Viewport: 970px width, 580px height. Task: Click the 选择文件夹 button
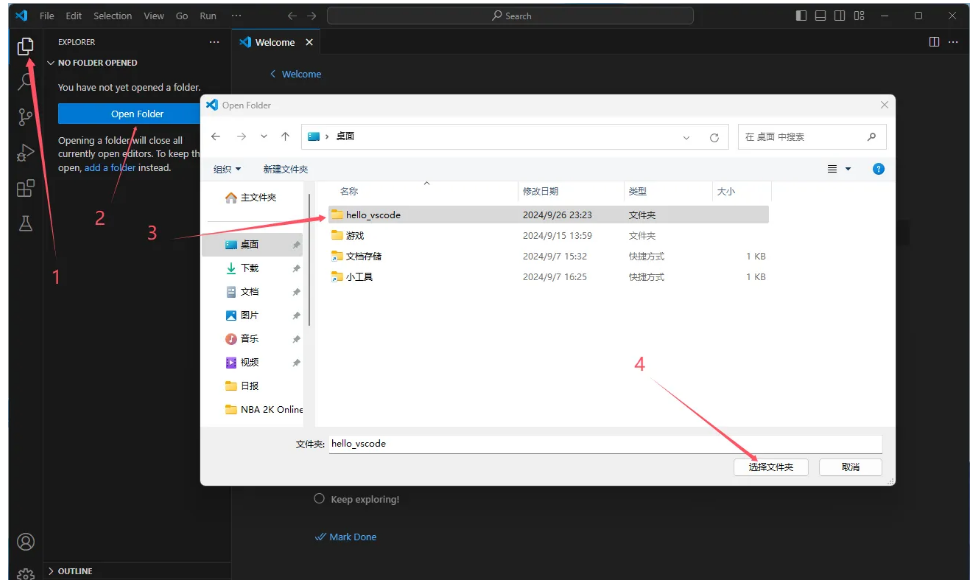771,467
